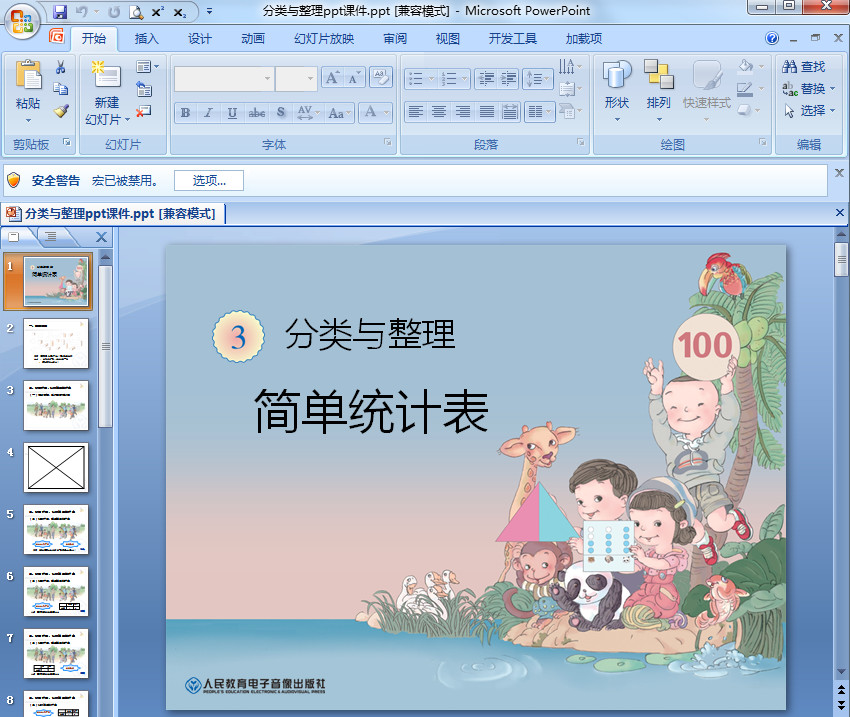Center align text

(439, 112)
